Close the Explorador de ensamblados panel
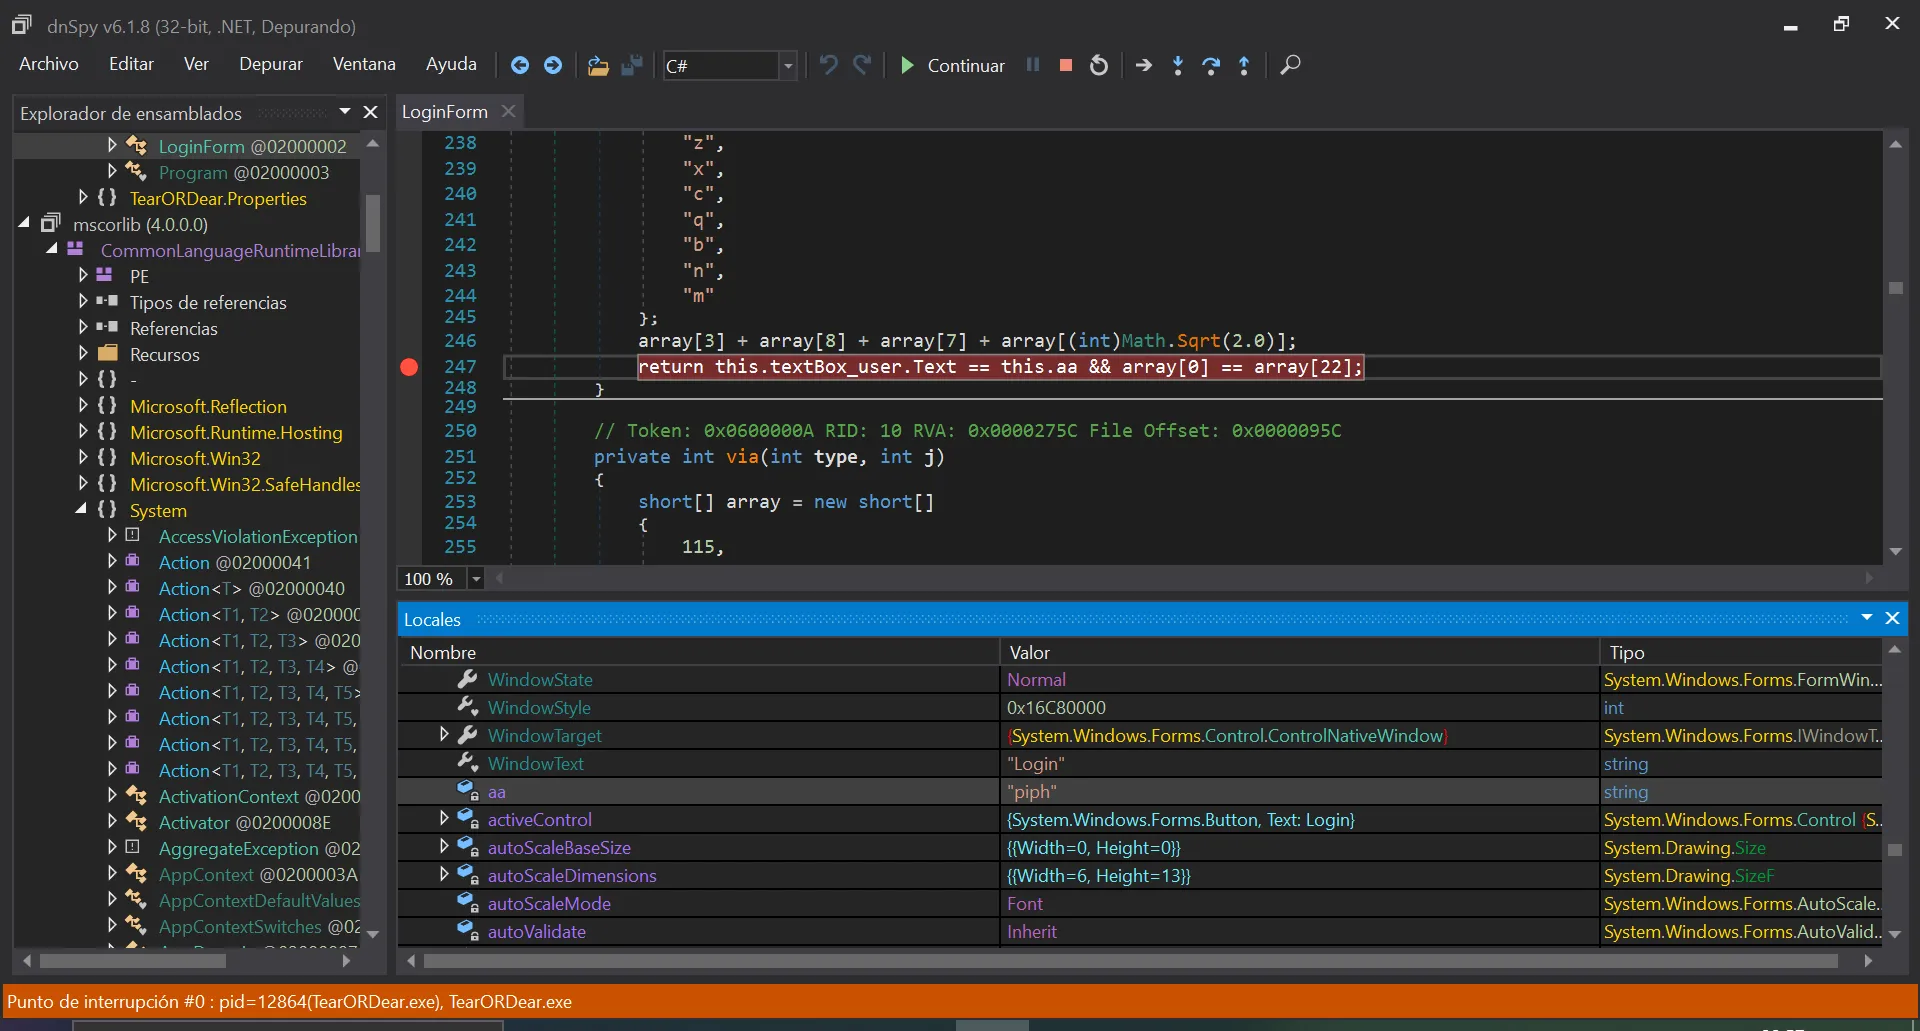The image size is (1920, 1031). 370,112
